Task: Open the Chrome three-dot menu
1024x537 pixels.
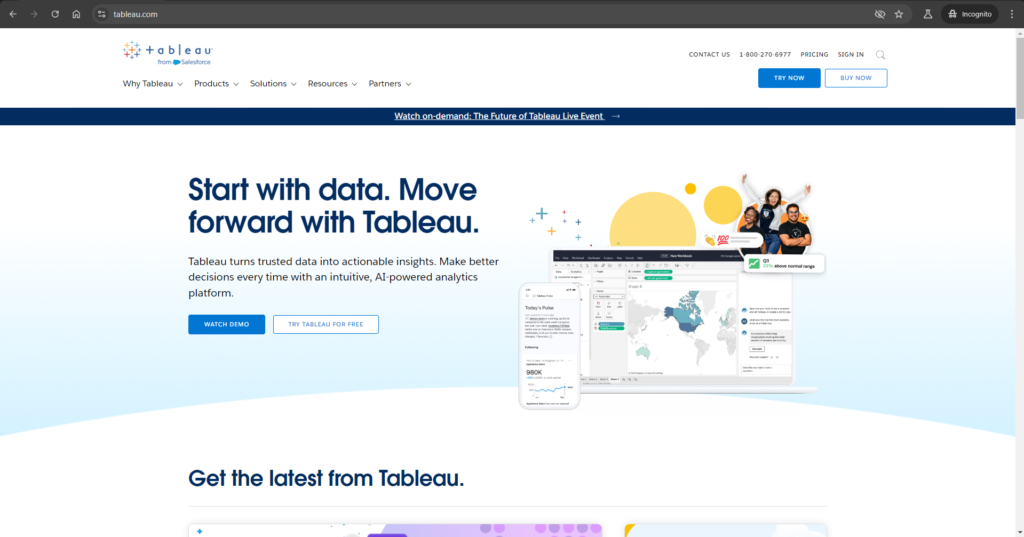Action: point(1012,14)
